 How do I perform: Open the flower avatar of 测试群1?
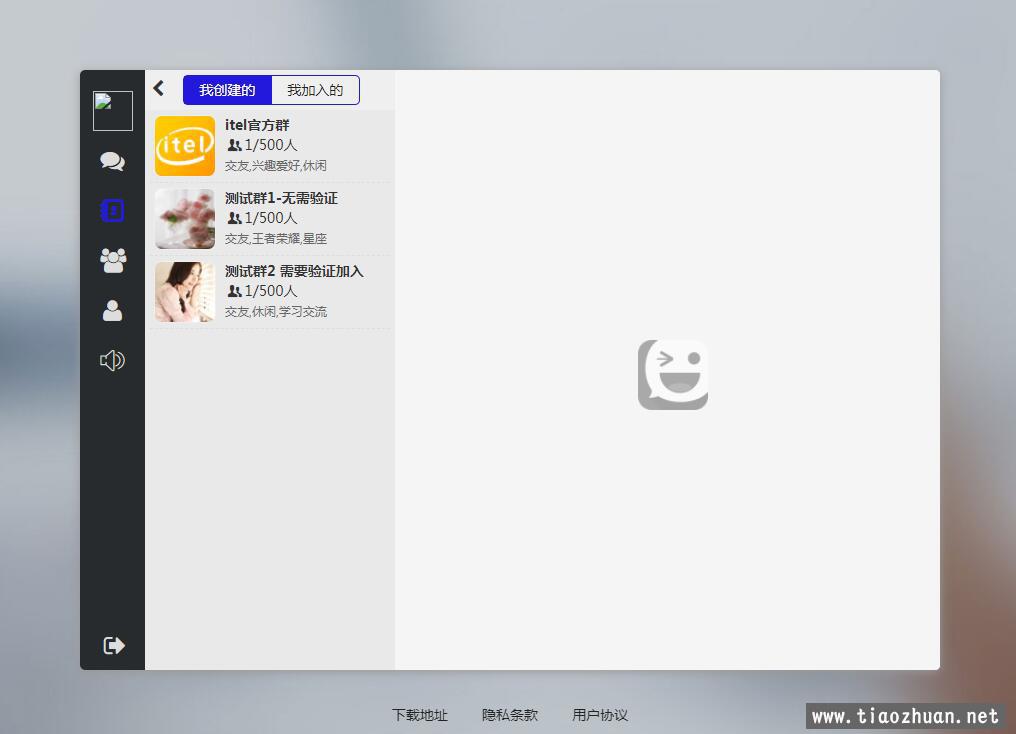(185, 219)
